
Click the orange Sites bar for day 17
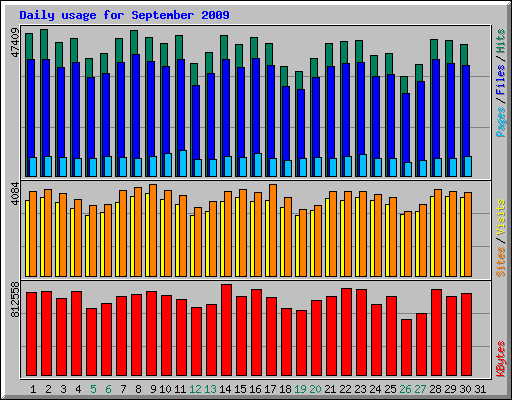pos(273,230)
